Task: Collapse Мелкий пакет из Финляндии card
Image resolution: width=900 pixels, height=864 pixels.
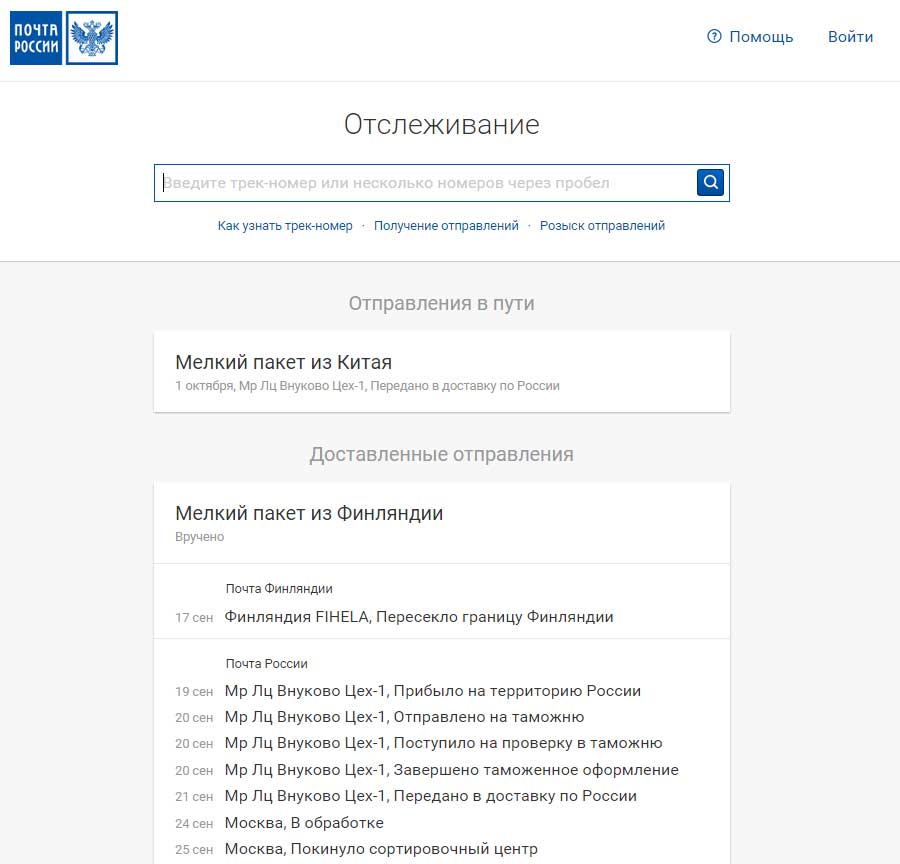Action: [441, 522]
